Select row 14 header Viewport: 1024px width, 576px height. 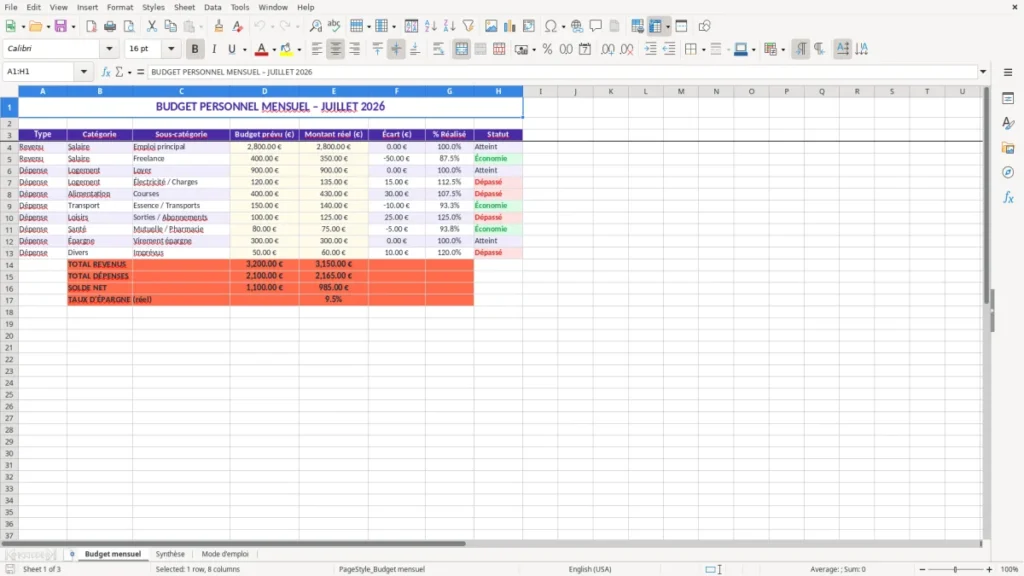pos(9,264)
